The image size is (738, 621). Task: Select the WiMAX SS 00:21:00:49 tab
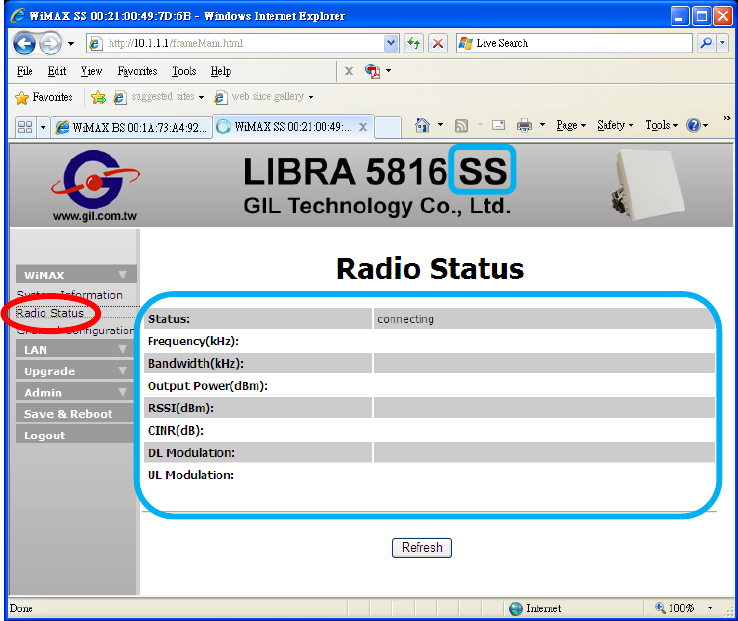point(285,127)
